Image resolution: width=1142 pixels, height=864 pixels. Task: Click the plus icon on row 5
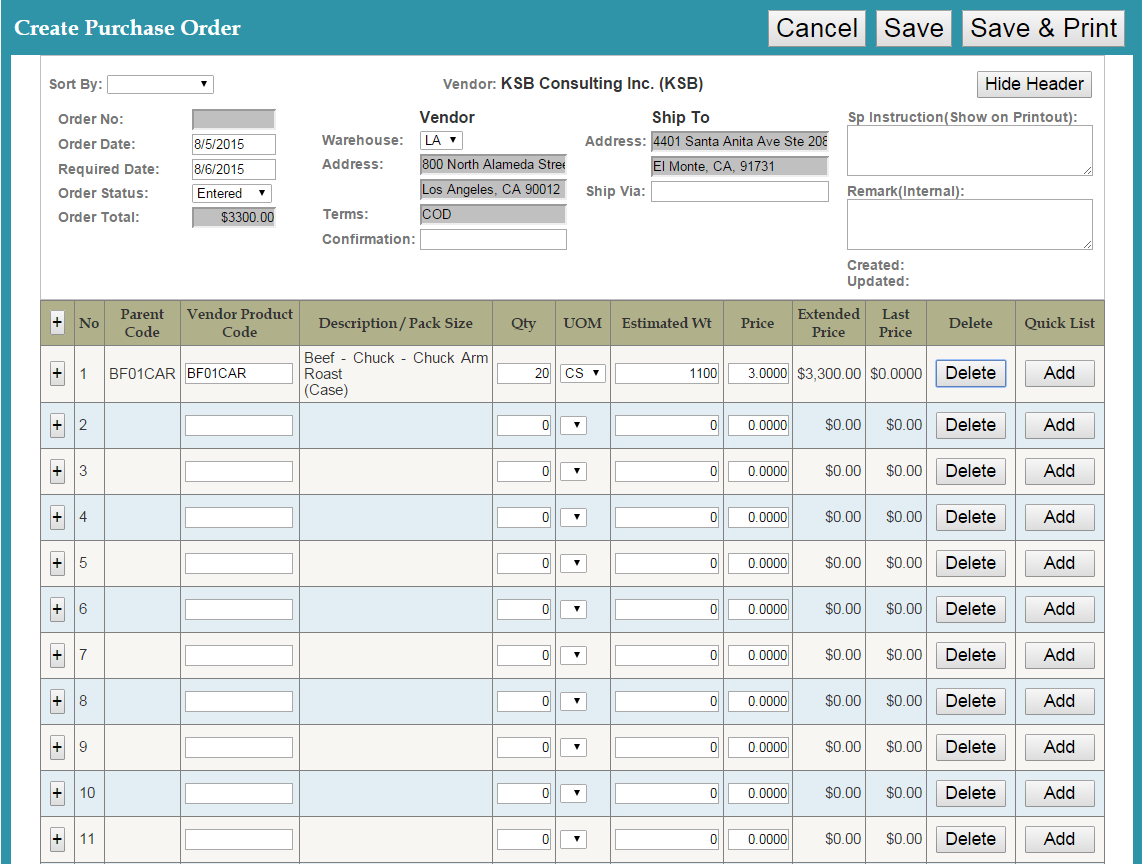click(x=57, y=563)
